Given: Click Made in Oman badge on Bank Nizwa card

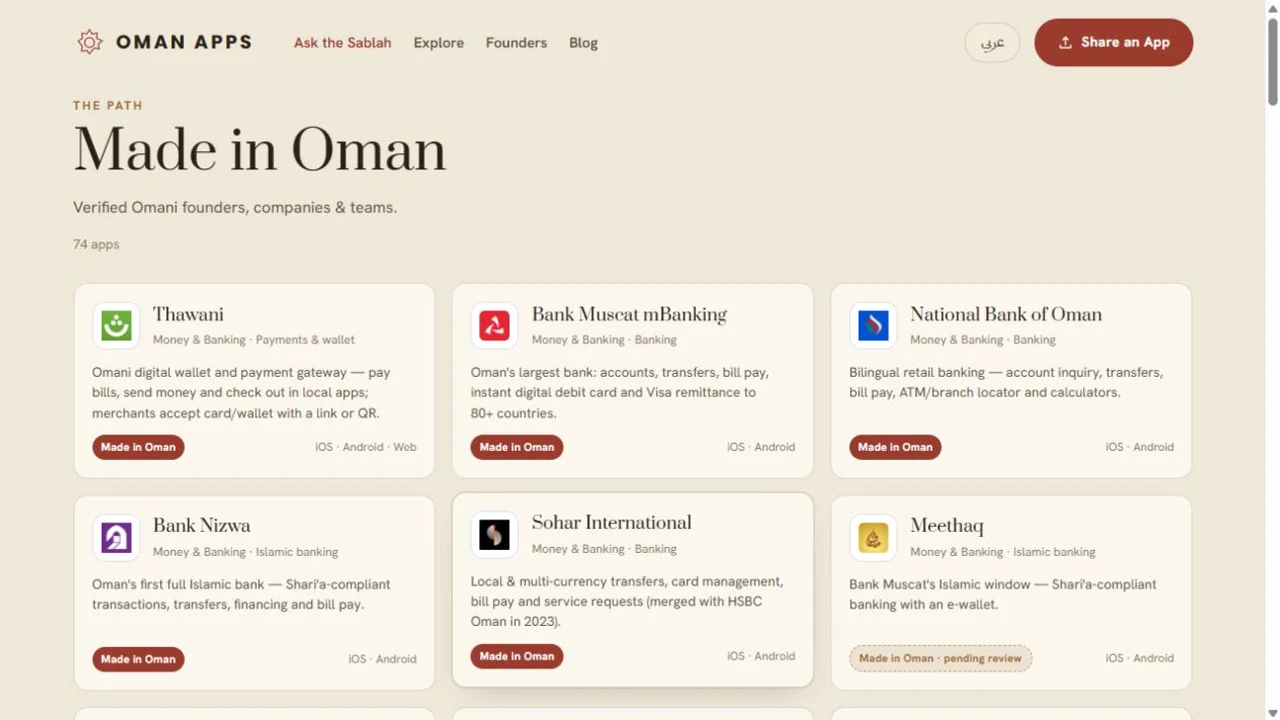Looking at the screenshot, I should [x=138, y=659].
